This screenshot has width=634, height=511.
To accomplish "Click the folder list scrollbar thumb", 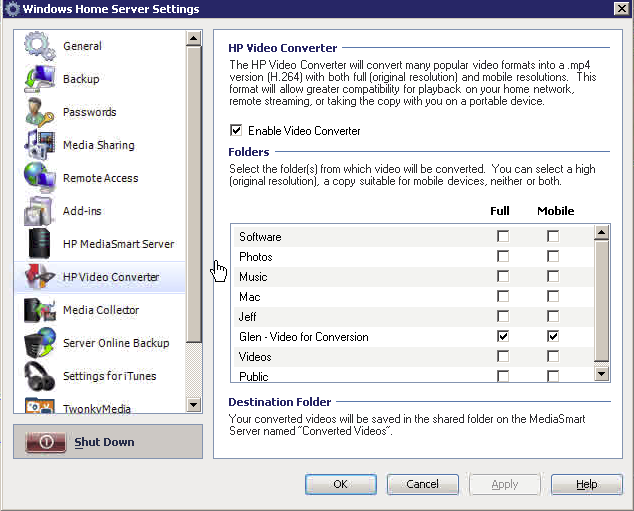I will 602,301.
